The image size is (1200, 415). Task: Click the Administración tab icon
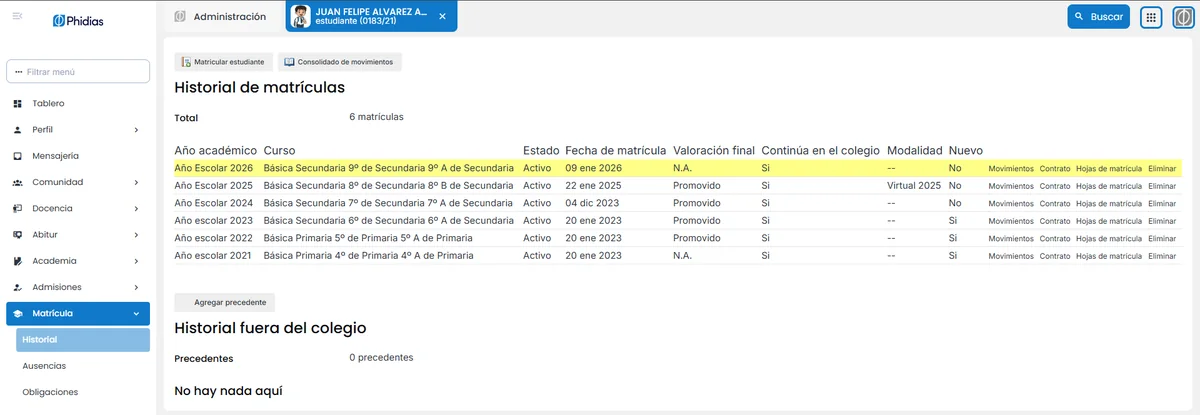click(180, 17)
